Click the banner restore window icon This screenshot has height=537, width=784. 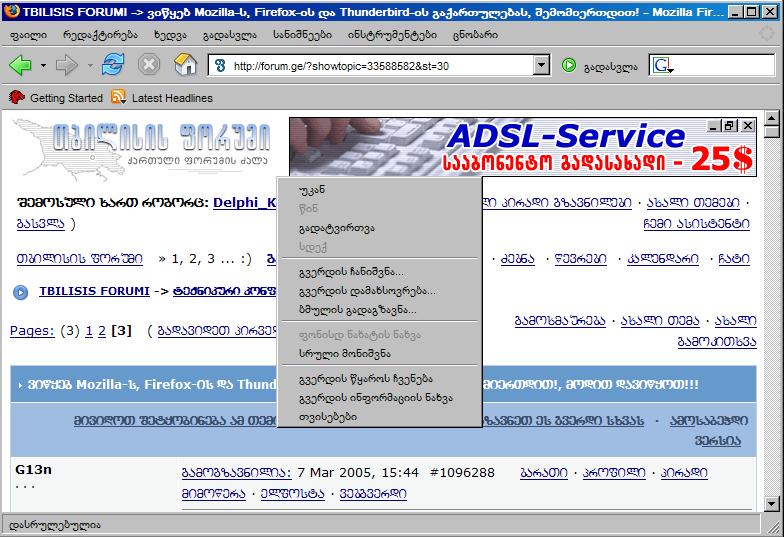(730, 126)
